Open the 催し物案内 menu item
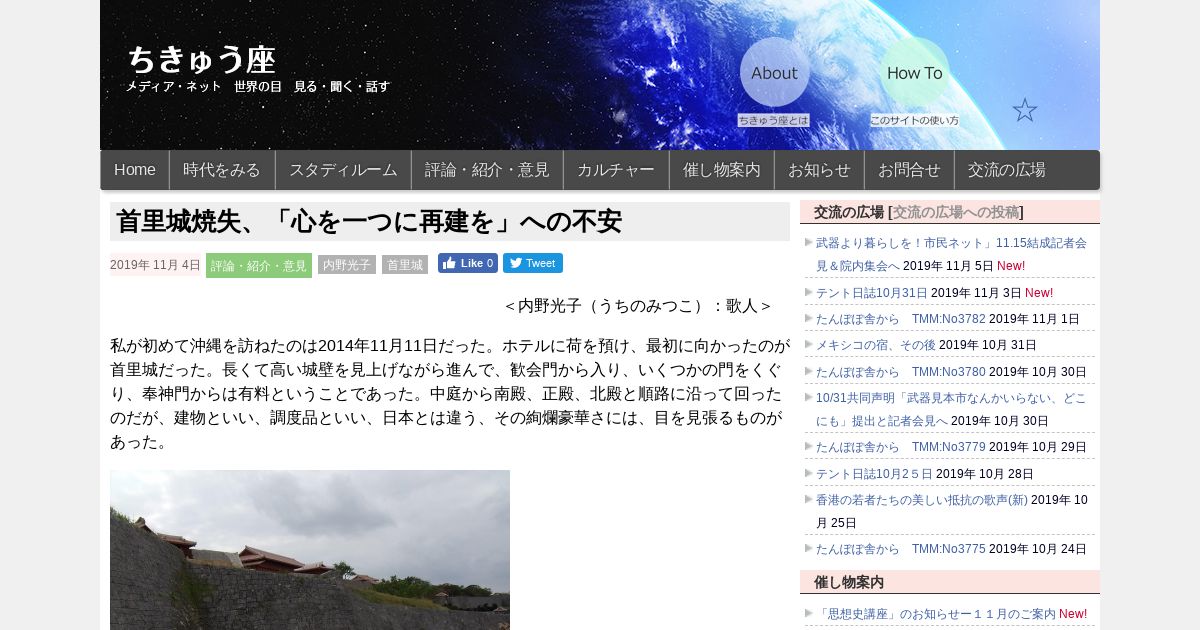Image resolution: width=1200 pixels, height=630 pixels. pos(722,170)
